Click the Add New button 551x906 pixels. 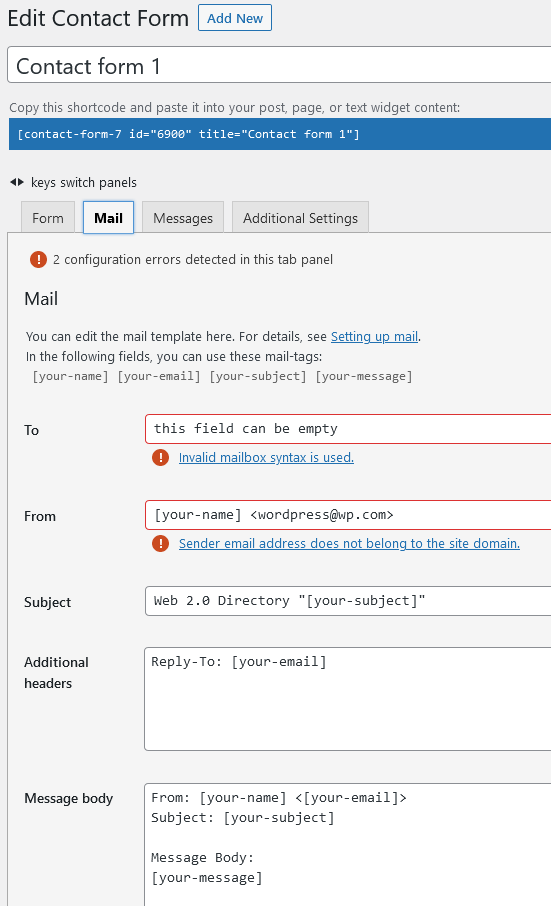pyautogui.click(x=235, y=18)
